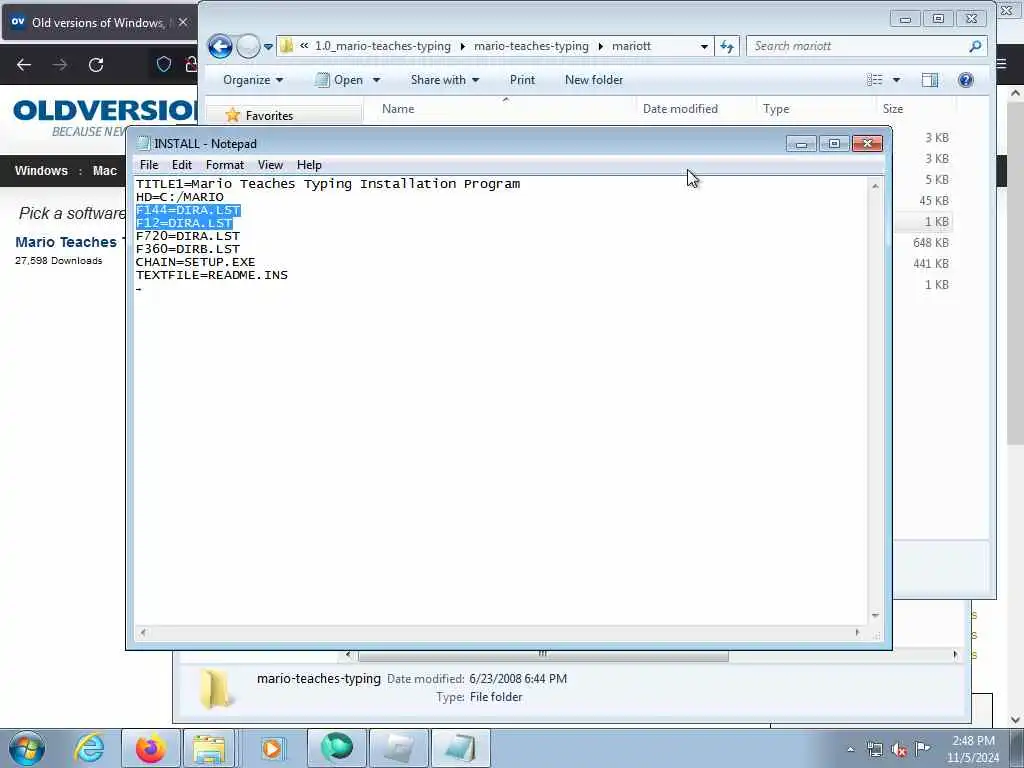The height and width of the screenshot is (768, 1024).
Task: Click the Explorer back arrow button
Action: (220, 46)
